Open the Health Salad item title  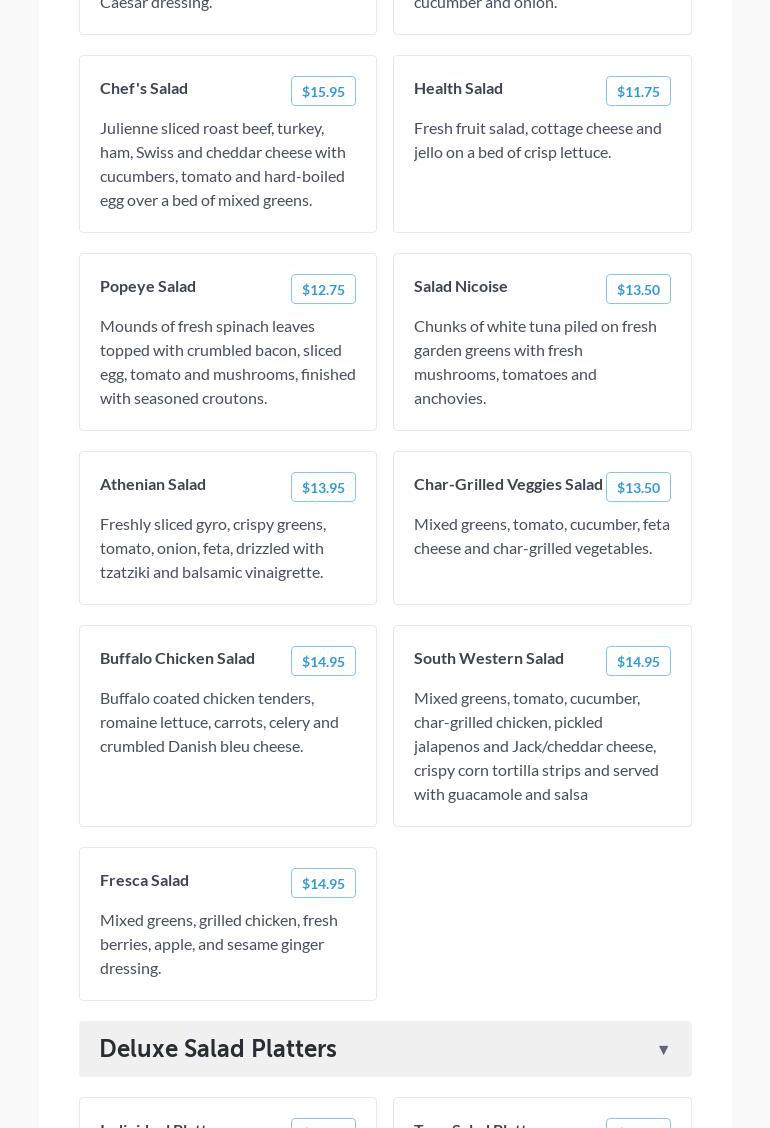[458, 88]
